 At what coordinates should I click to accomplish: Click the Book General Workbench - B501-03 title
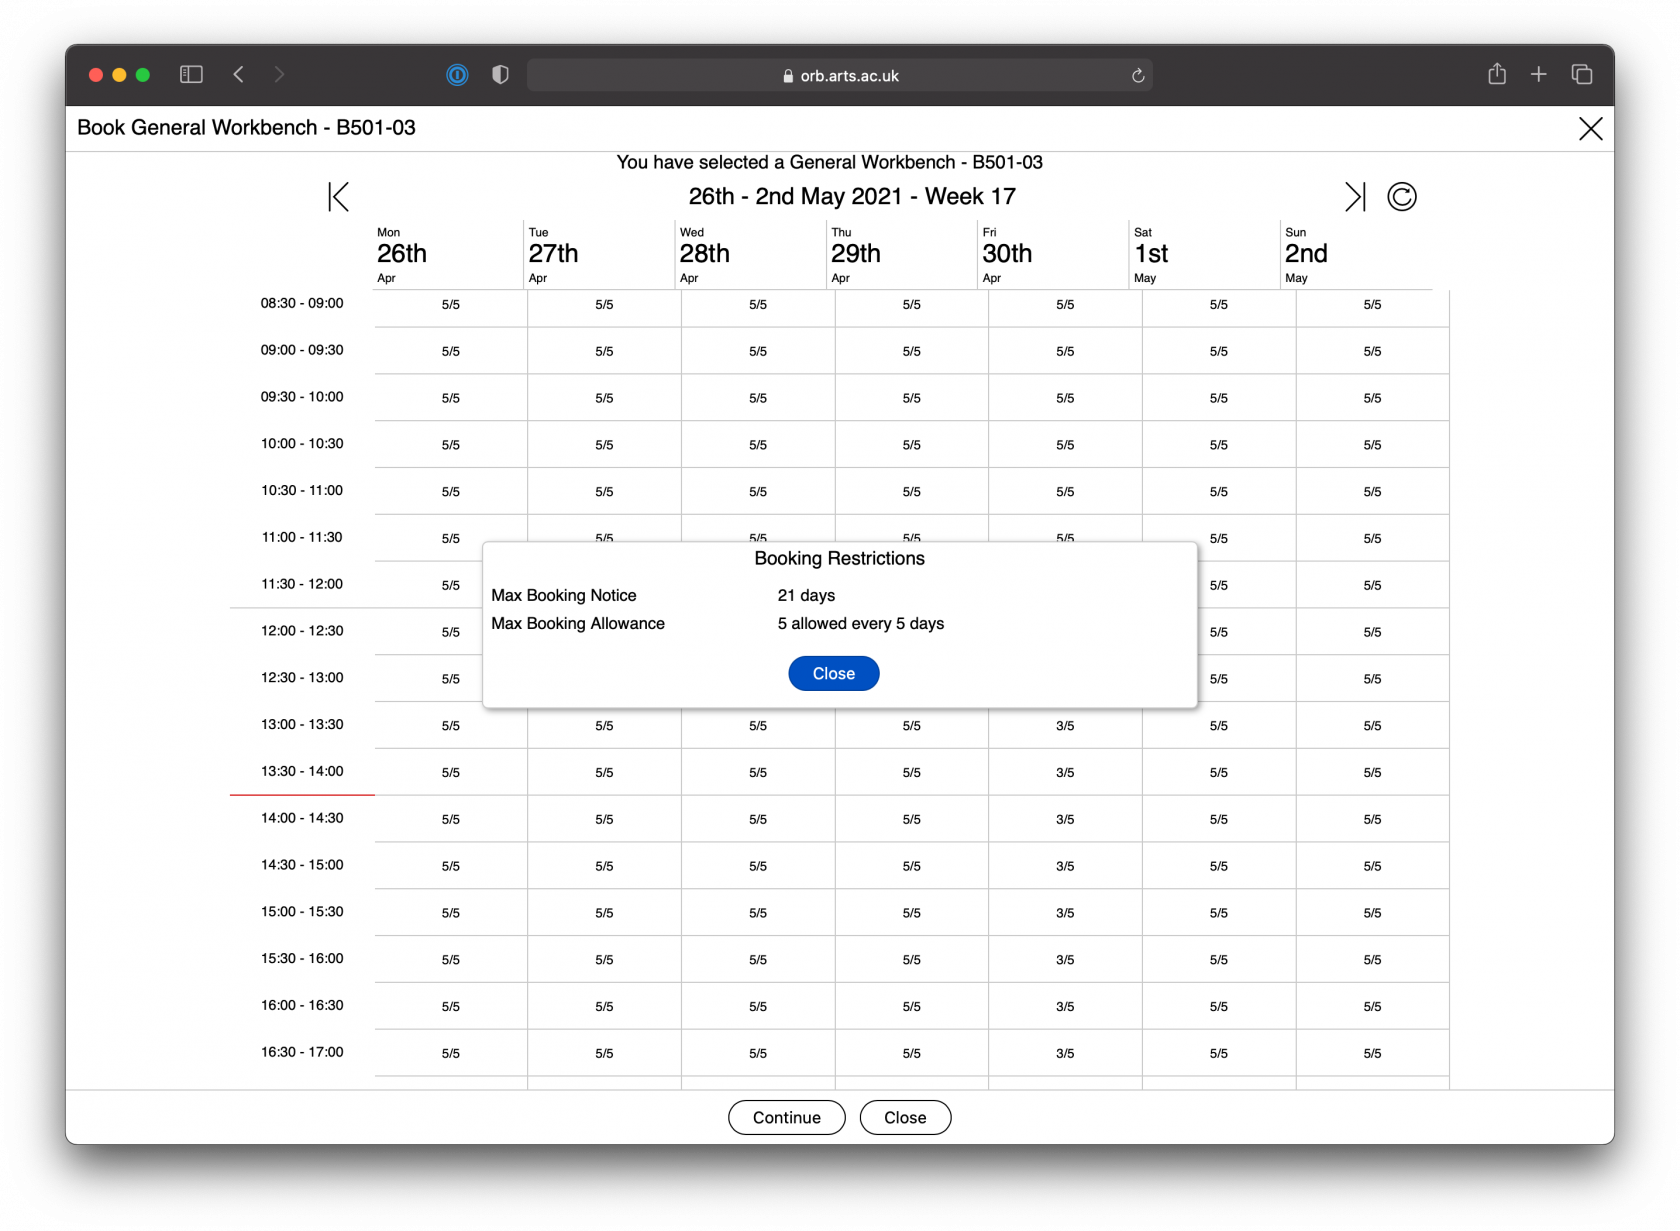(x=246, y=128)
